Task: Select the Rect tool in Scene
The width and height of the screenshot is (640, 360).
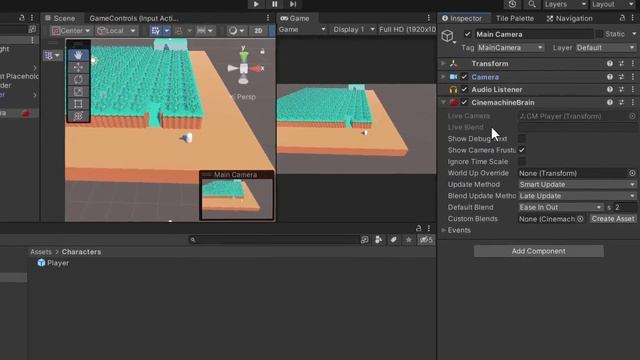Action: tap(78, 104)
